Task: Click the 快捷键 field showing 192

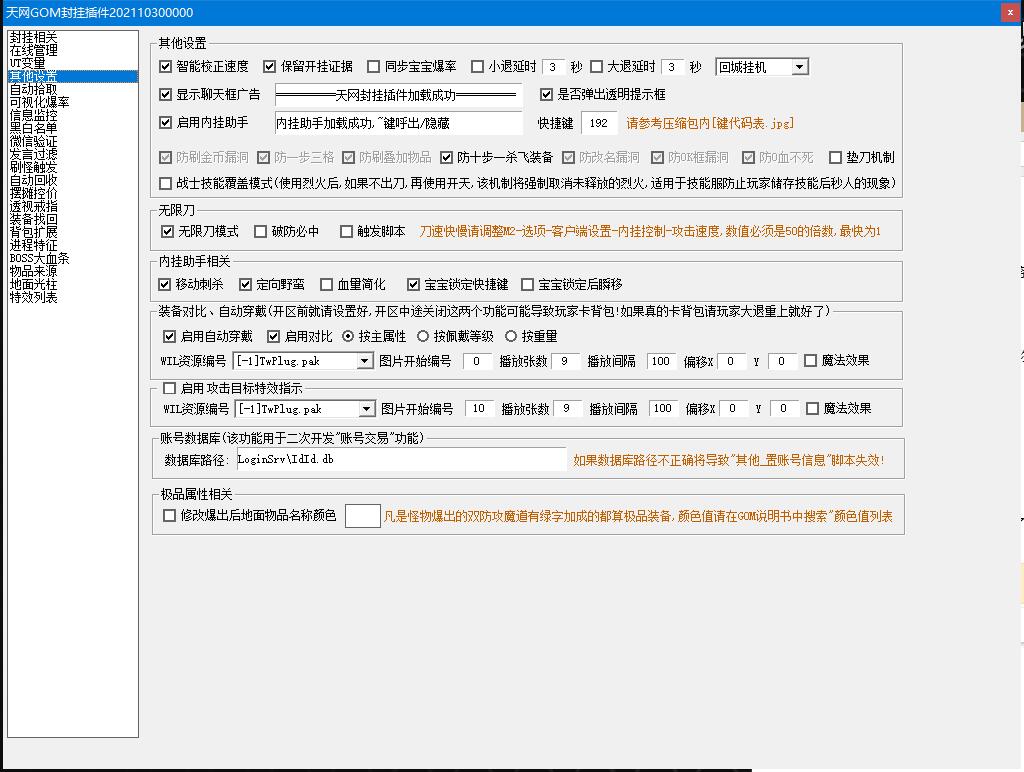Action: coord(599,123)
